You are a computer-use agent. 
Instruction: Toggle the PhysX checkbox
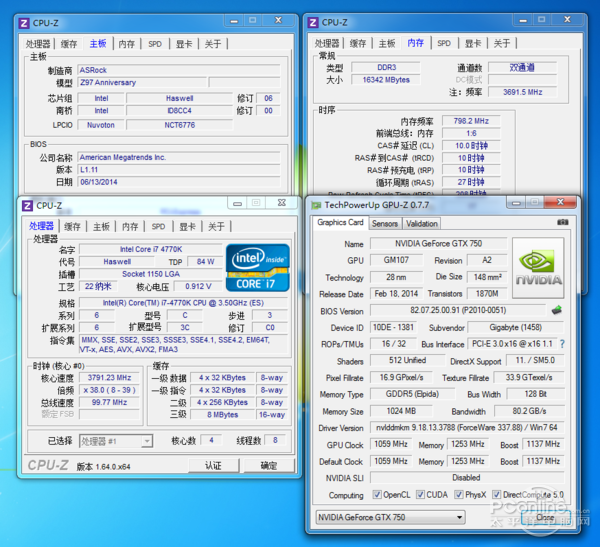[x=461, y=495]
